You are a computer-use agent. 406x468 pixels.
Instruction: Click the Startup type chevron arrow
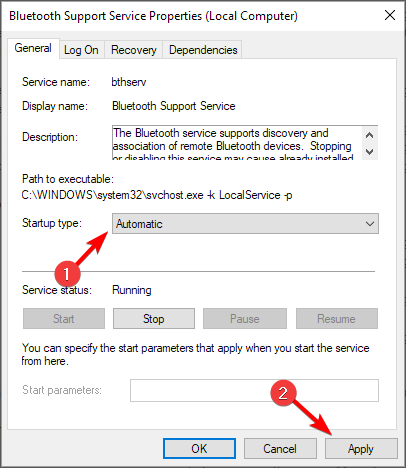[370, 224]
